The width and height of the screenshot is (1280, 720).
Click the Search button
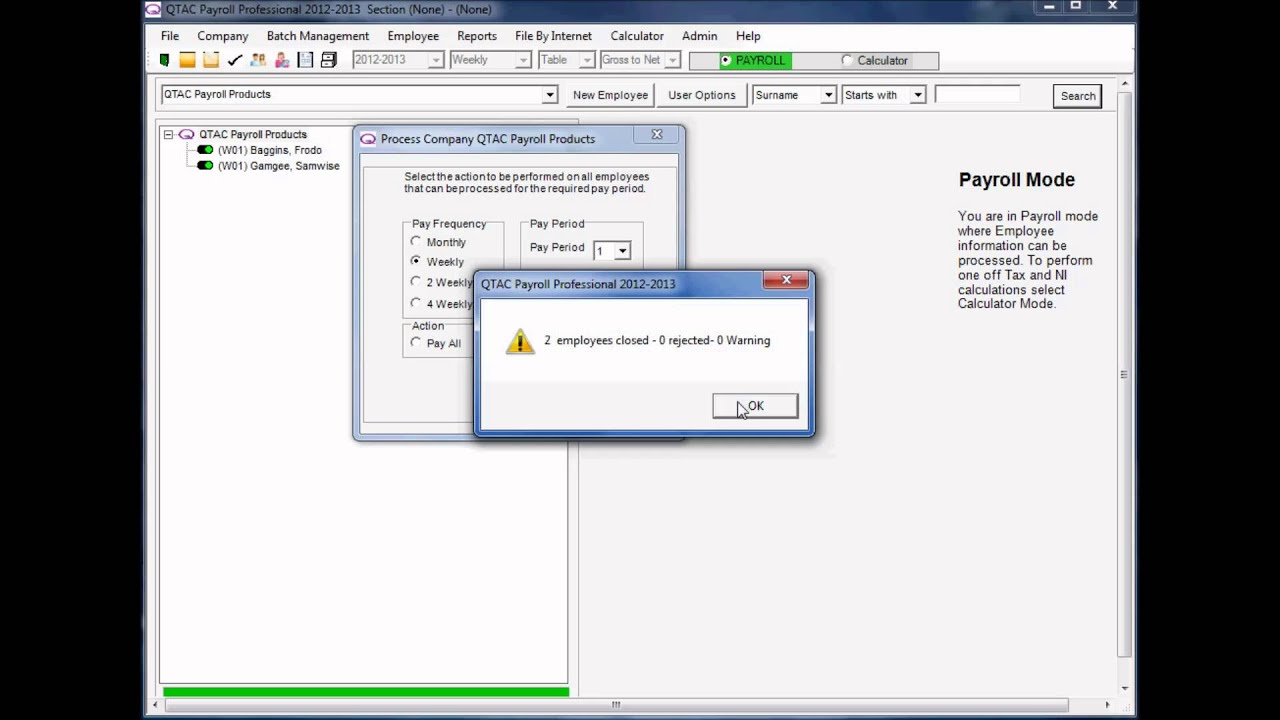tap(1078, 96)
